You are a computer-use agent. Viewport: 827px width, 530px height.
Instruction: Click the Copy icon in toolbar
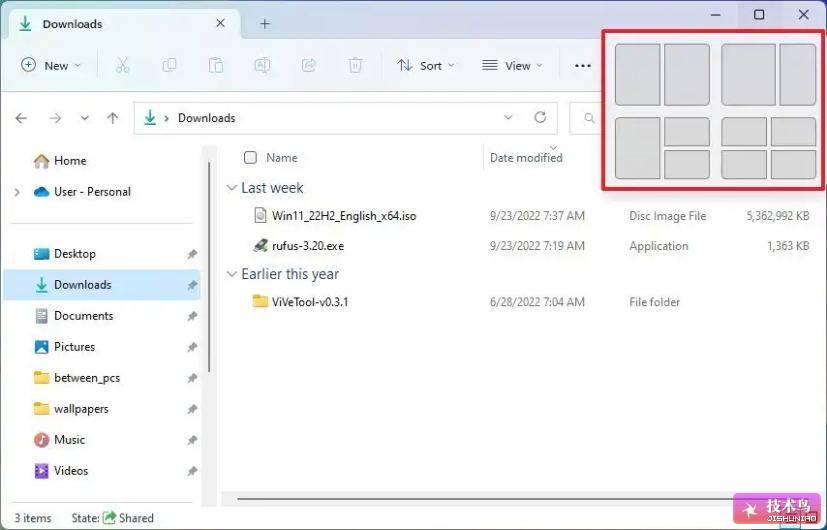tap(169, 65)
